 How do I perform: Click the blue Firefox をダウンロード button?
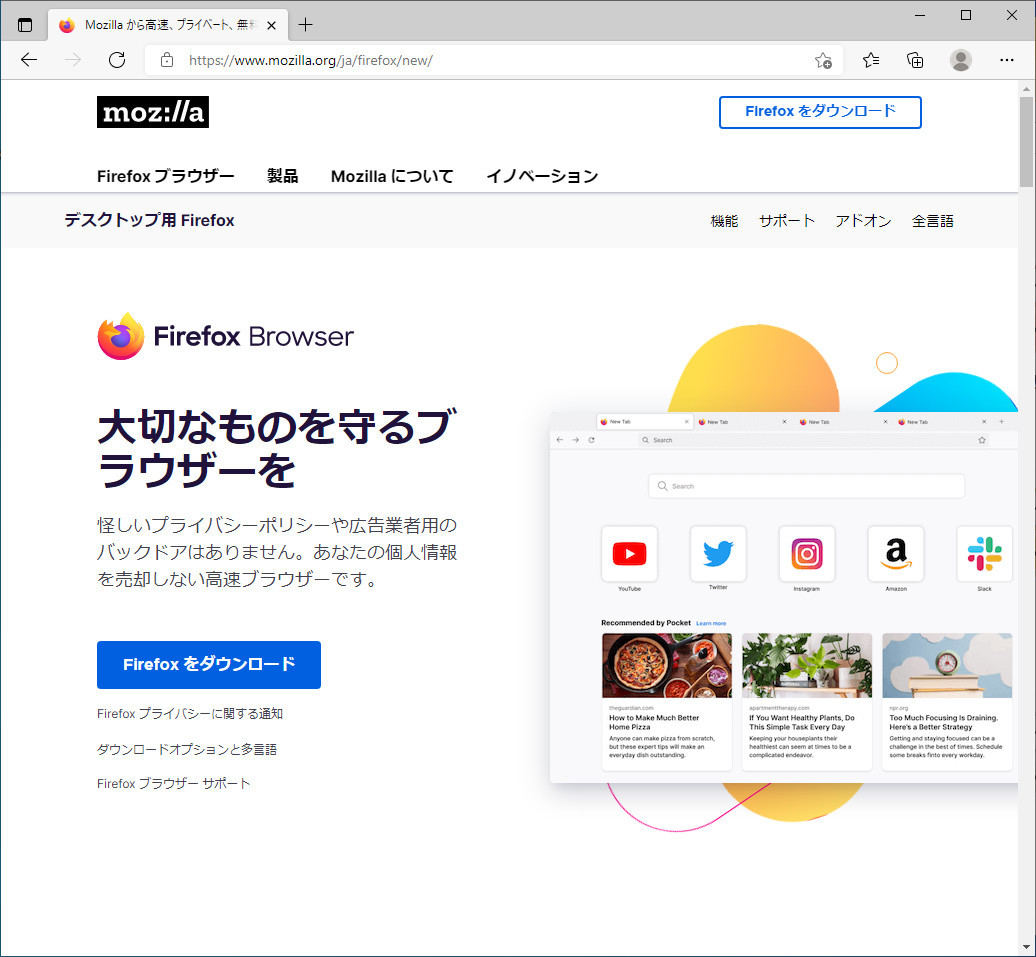click(x=209, y=665)
